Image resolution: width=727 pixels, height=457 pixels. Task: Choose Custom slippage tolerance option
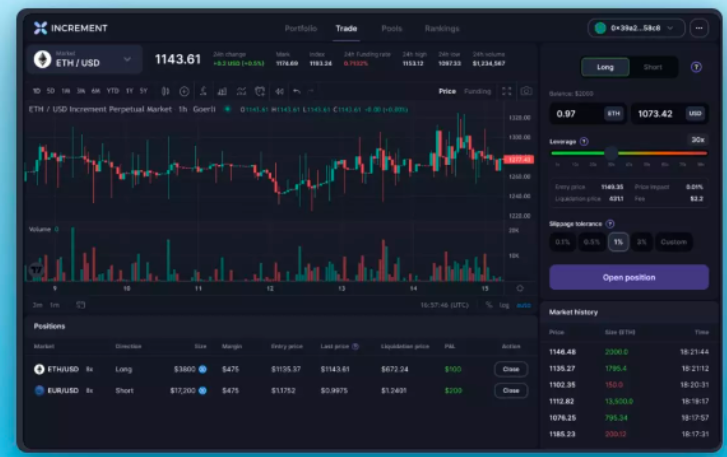[x=674, y=242]
